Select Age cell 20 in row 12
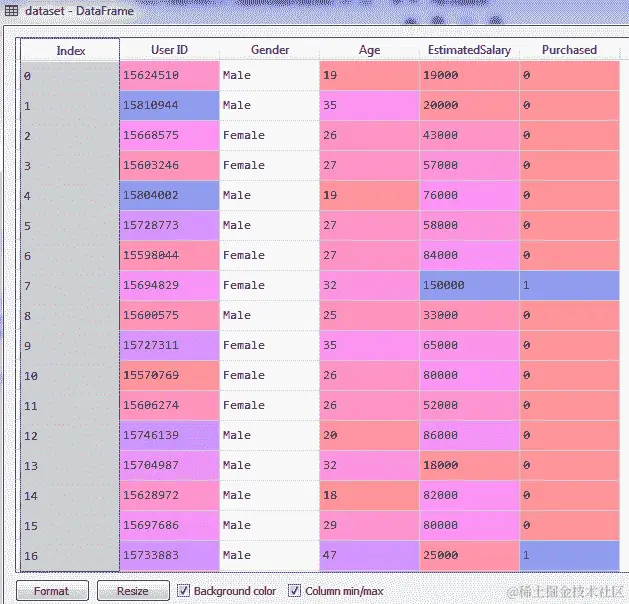Screen dimensions: 629x604 (369, 436)
